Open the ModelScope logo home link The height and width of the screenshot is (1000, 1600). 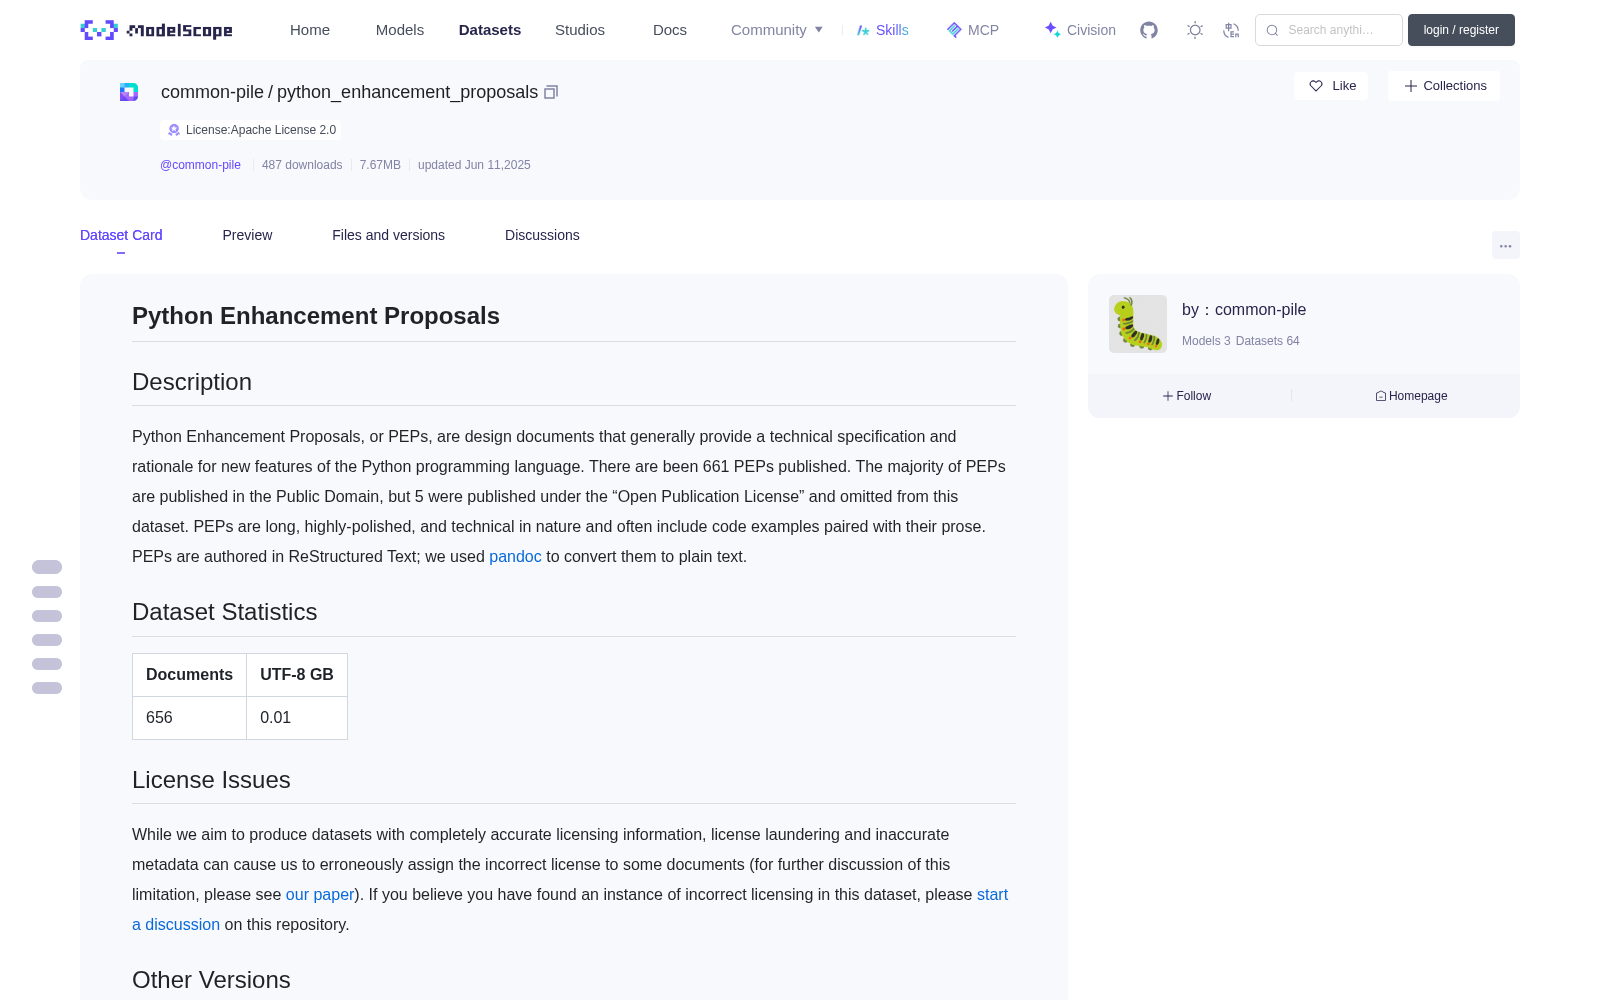[x=157, y=30]
